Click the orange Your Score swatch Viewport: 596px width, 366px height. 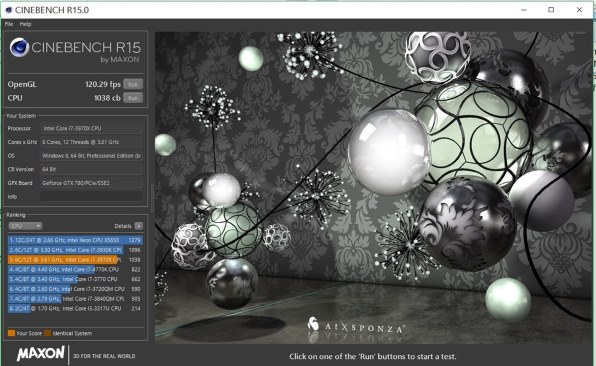[11, 333]
